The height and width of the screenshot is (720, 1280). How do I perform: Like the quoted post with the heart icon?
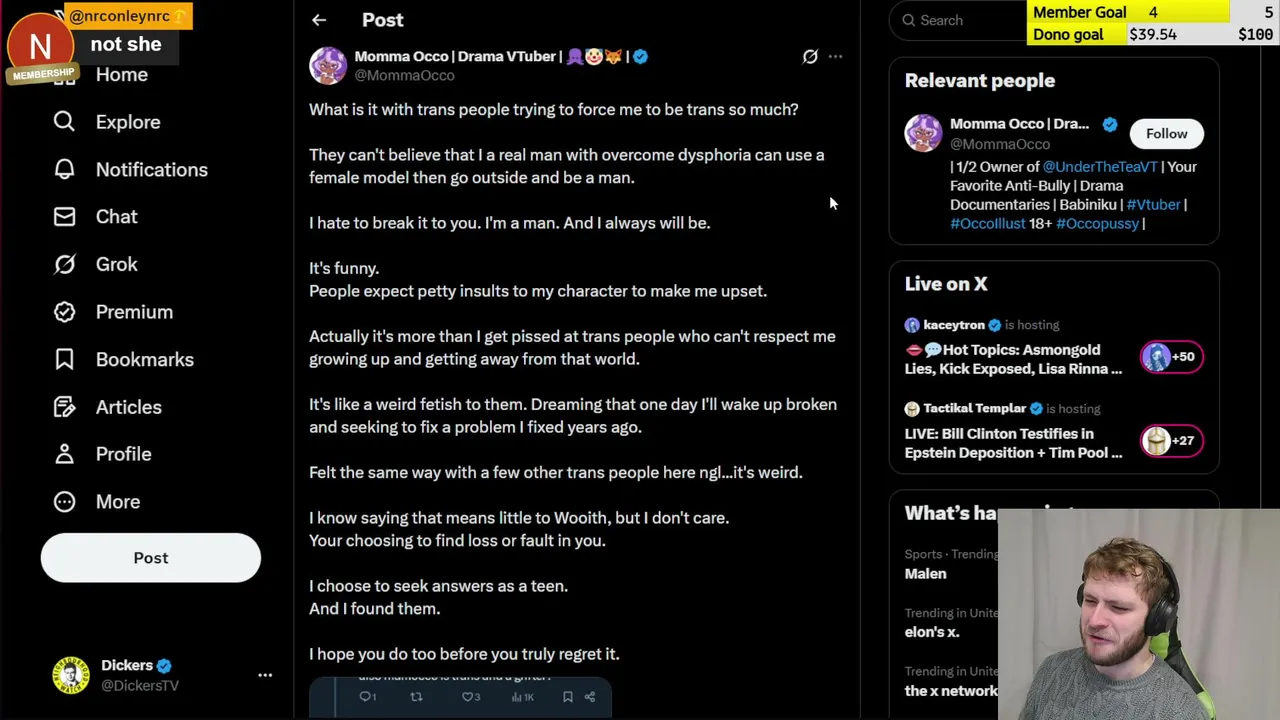pyautogui.click(x=469, y=697)
